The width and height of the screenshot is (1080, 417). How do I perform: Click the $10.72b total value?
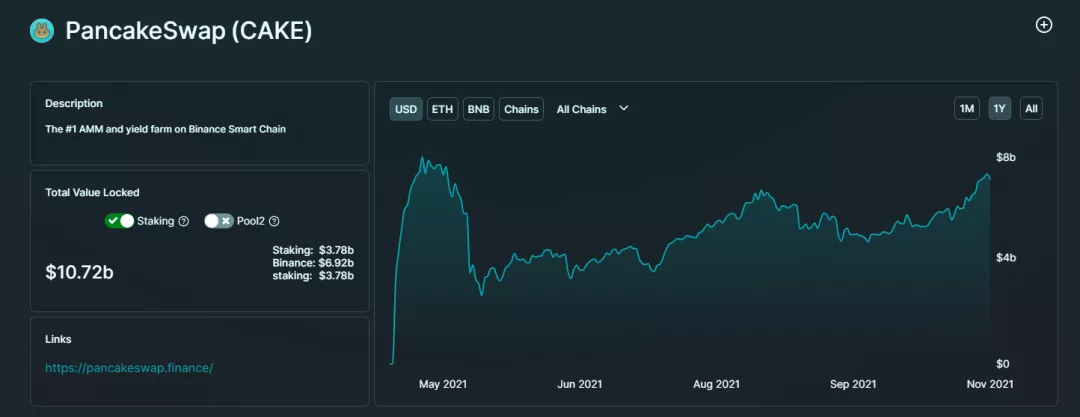point(79,272)
